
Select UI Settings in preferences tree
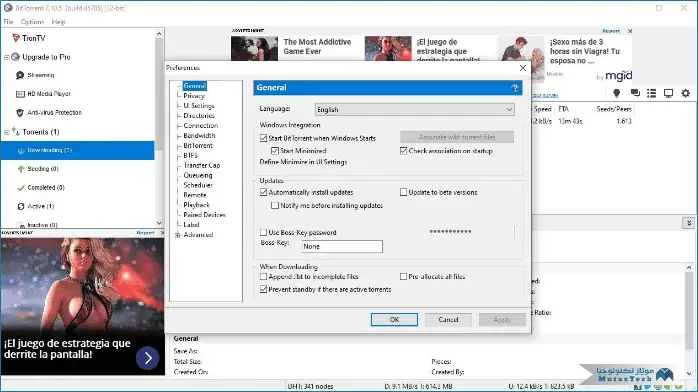199,105
